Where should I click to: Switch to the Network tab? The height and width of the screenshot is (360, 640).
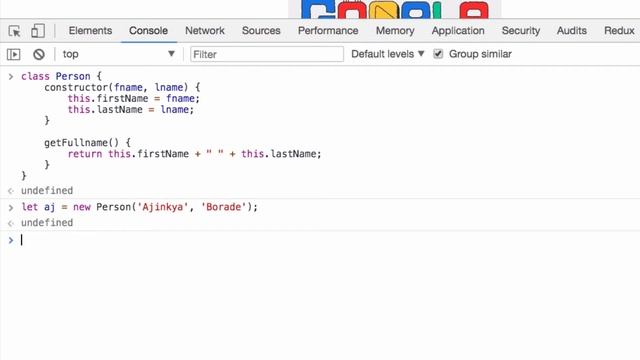coord(204,31)
